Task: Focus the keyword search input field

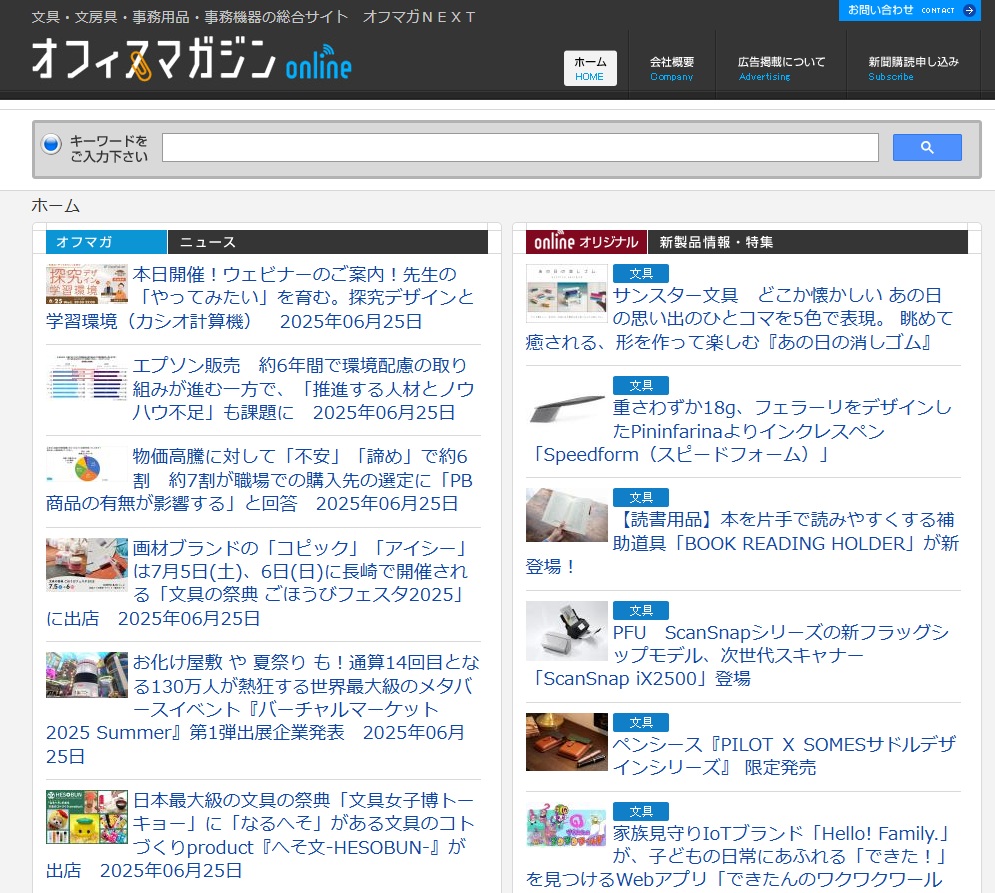Action: (x=520, y=147)
